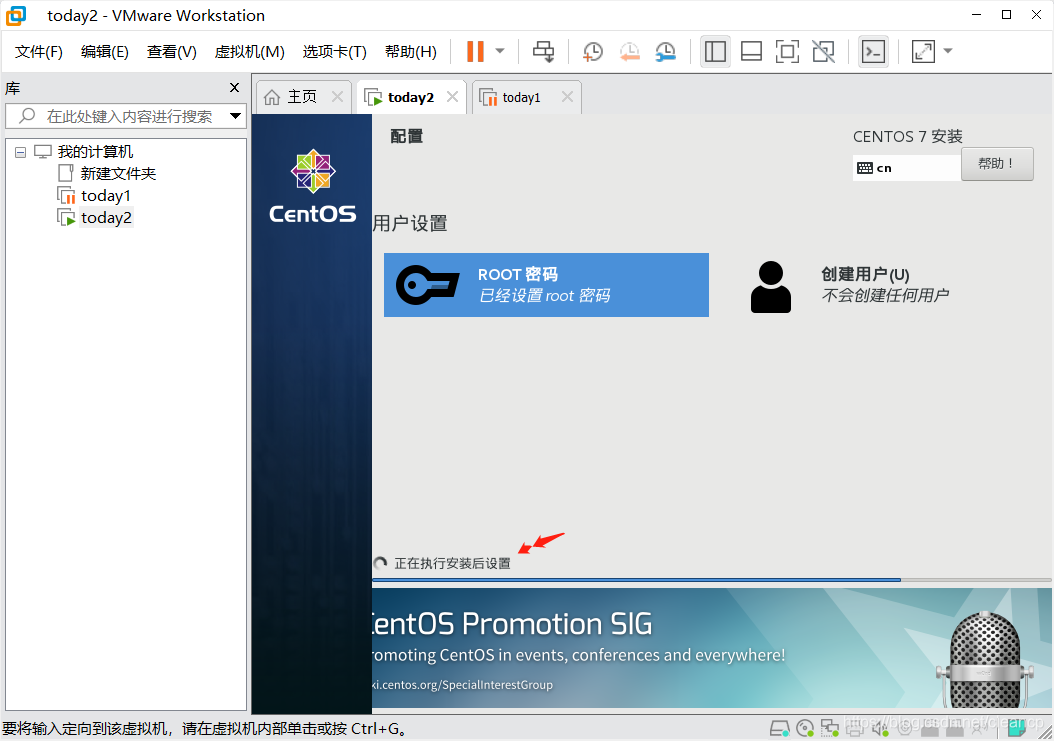
Task: Open snapshot manager icon
Action: point(665,51)
